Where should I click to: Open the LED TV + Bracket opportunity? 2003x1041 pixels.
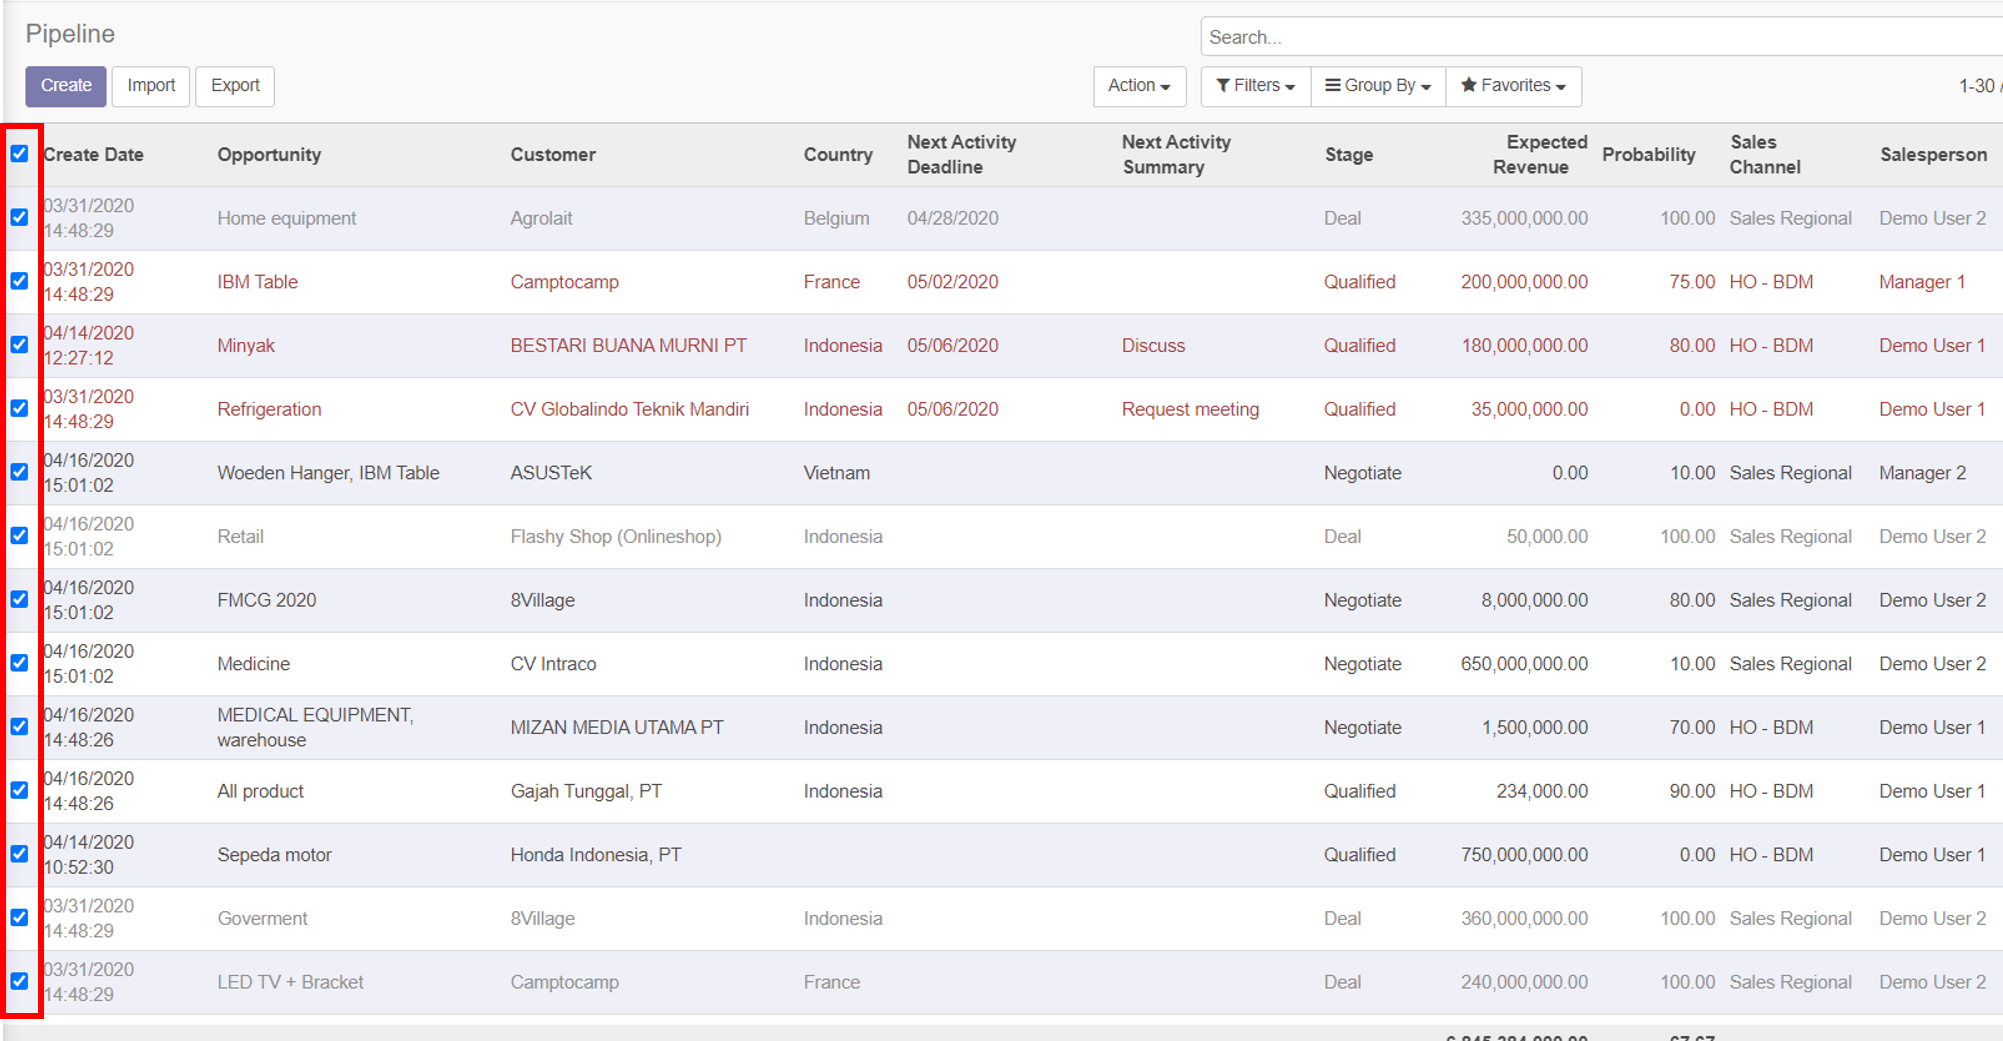click(290, 982)
